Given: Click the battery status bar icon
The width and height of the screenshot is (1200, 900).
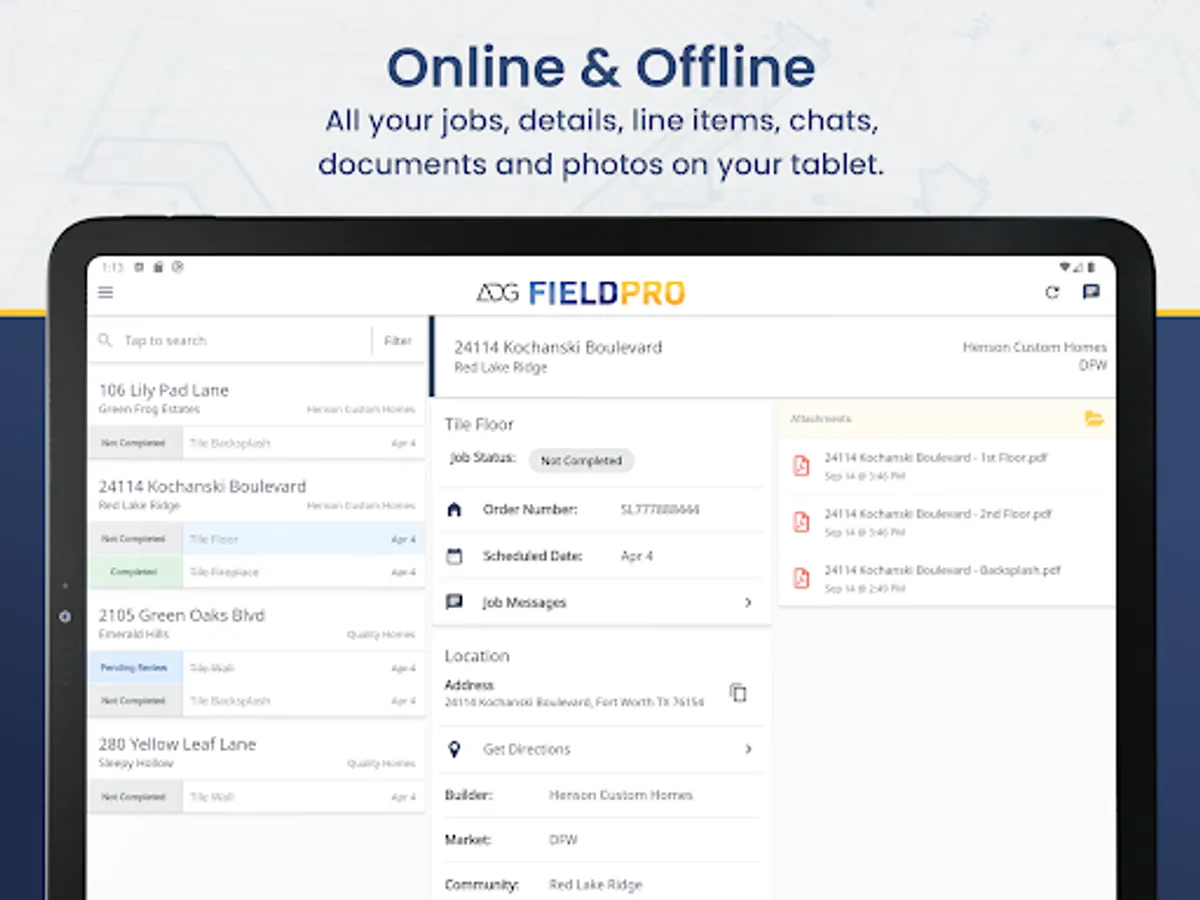Looking at the screenshot, I should (x=1092, y=267).
